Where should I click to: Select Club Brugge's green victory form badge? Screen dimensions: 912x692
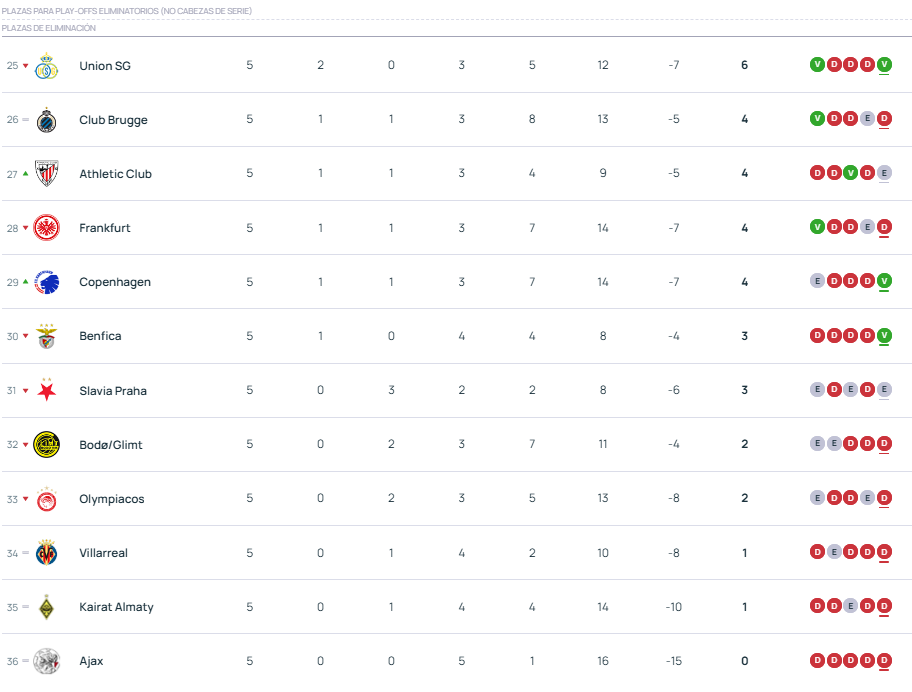tap(817, 119)
